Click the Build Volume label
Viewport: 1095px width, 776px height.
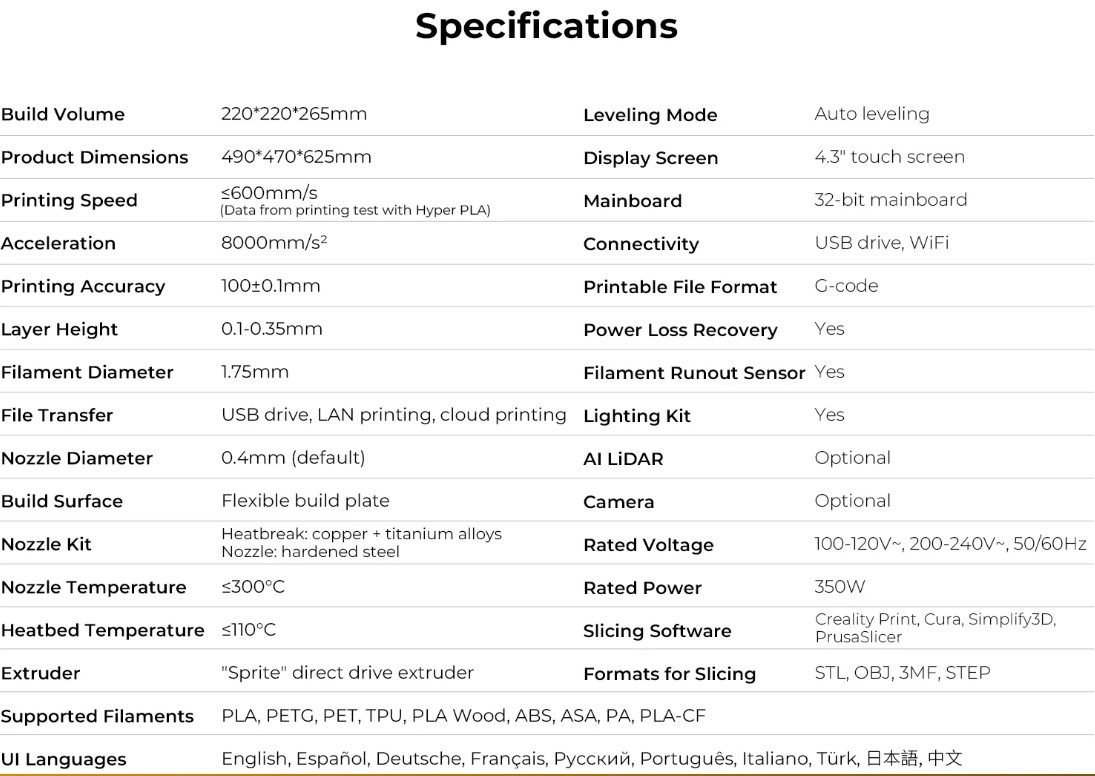pyautogui.click(x=63, y=114)
